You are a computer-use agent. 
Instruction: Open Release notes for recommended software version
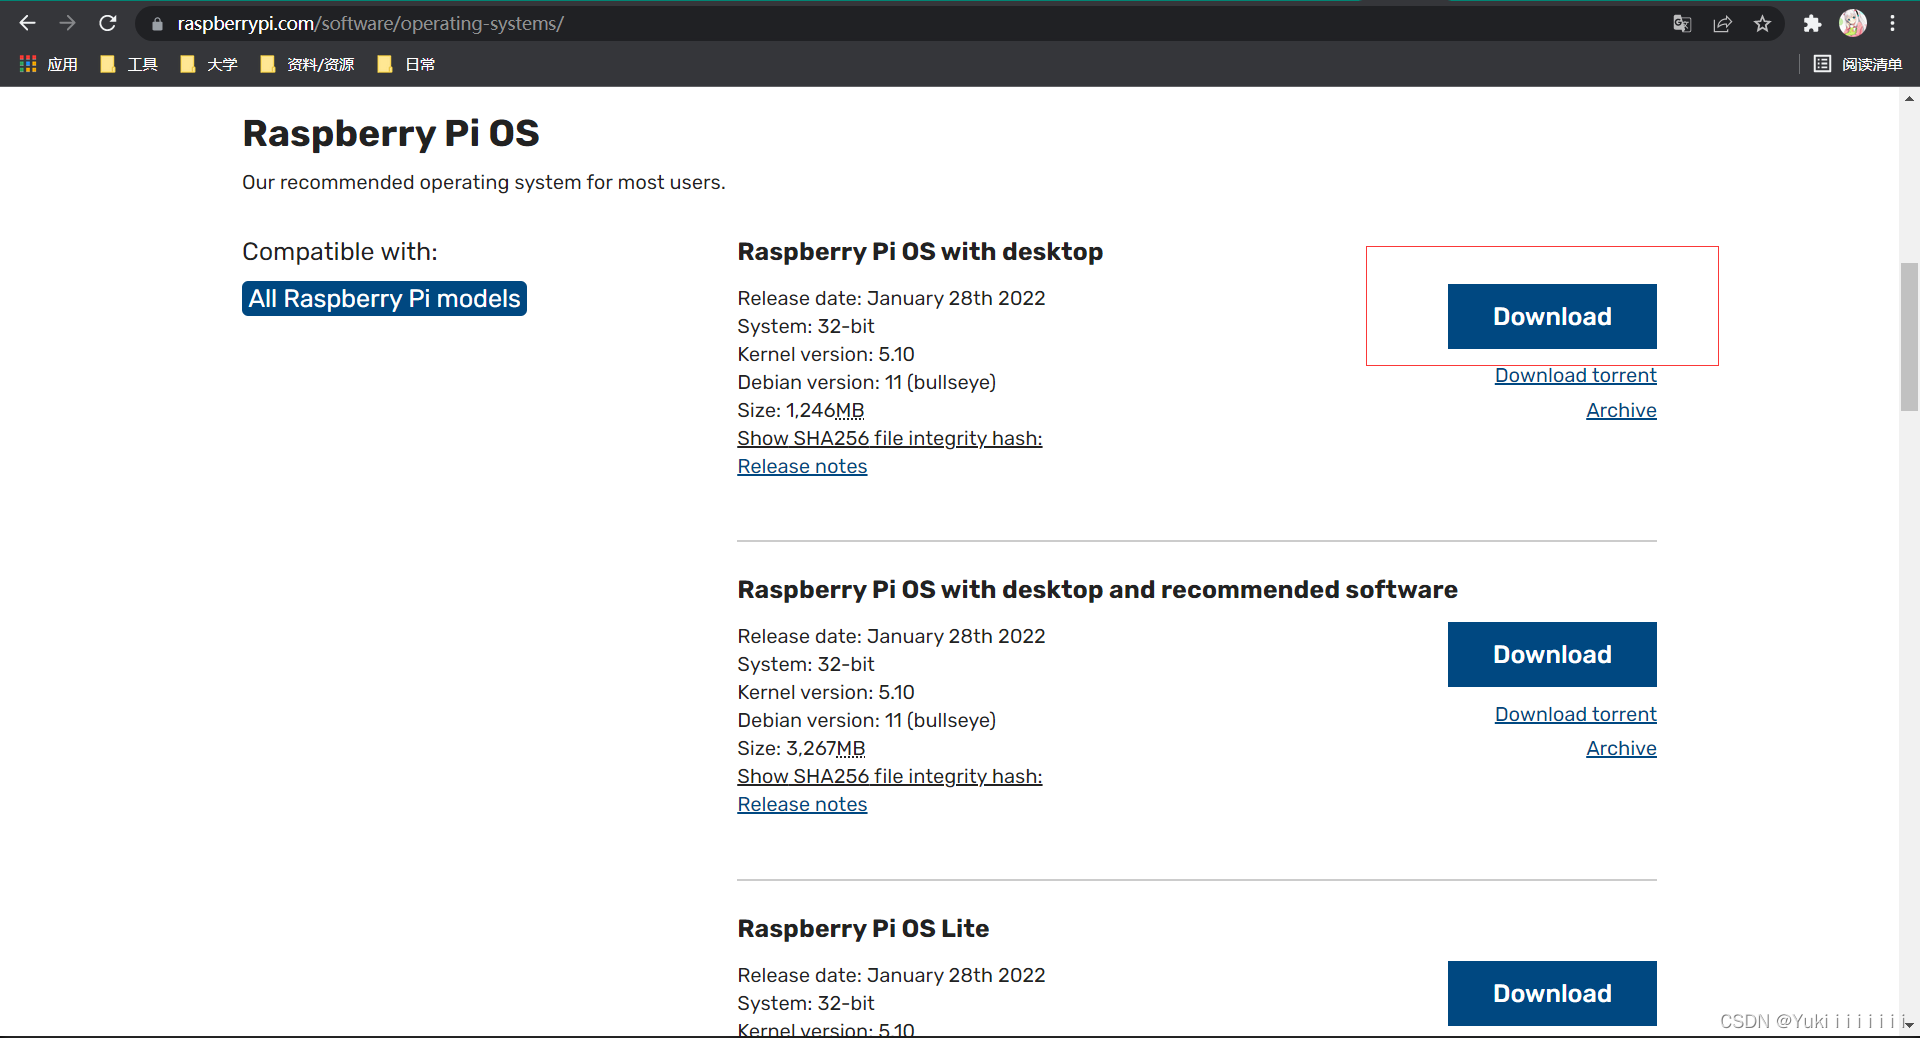point(802,804)
